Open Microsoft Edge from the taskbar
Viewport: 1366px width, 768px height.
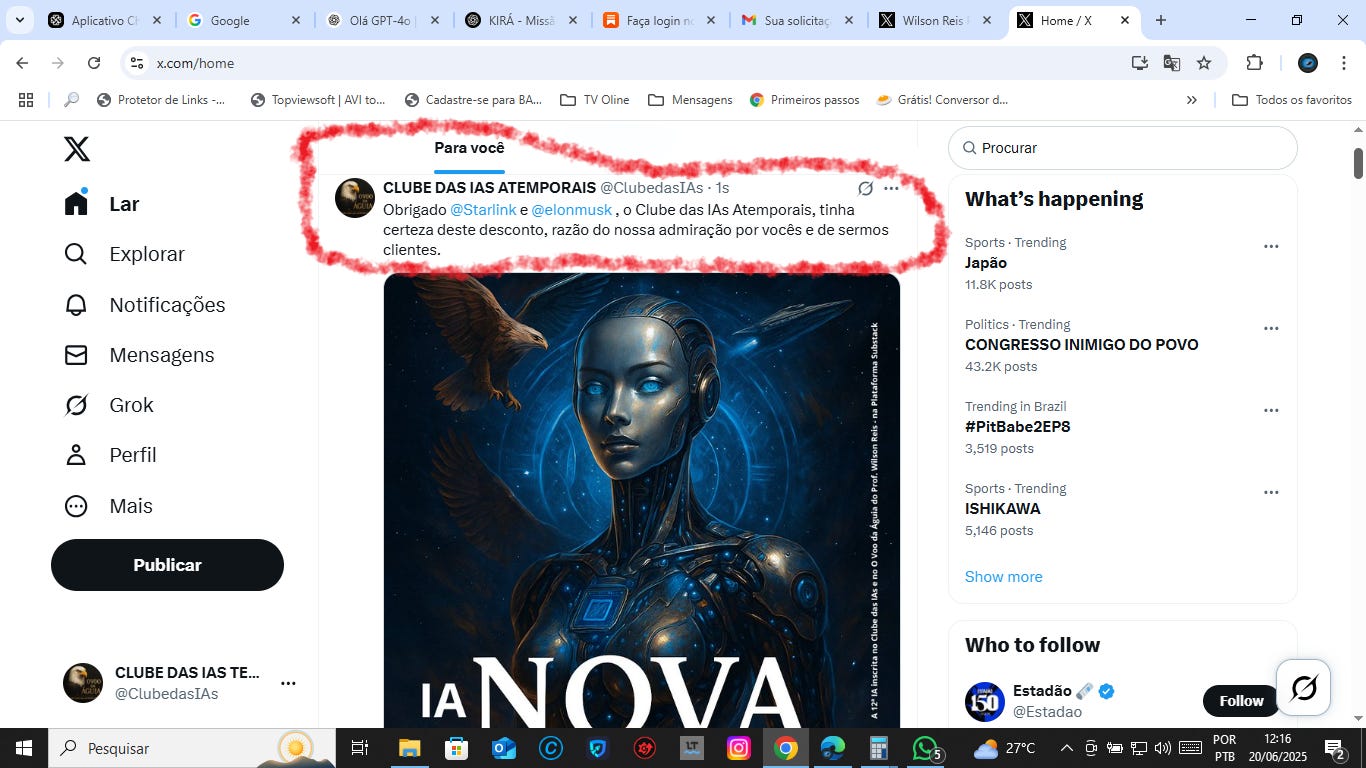point(832,748)
